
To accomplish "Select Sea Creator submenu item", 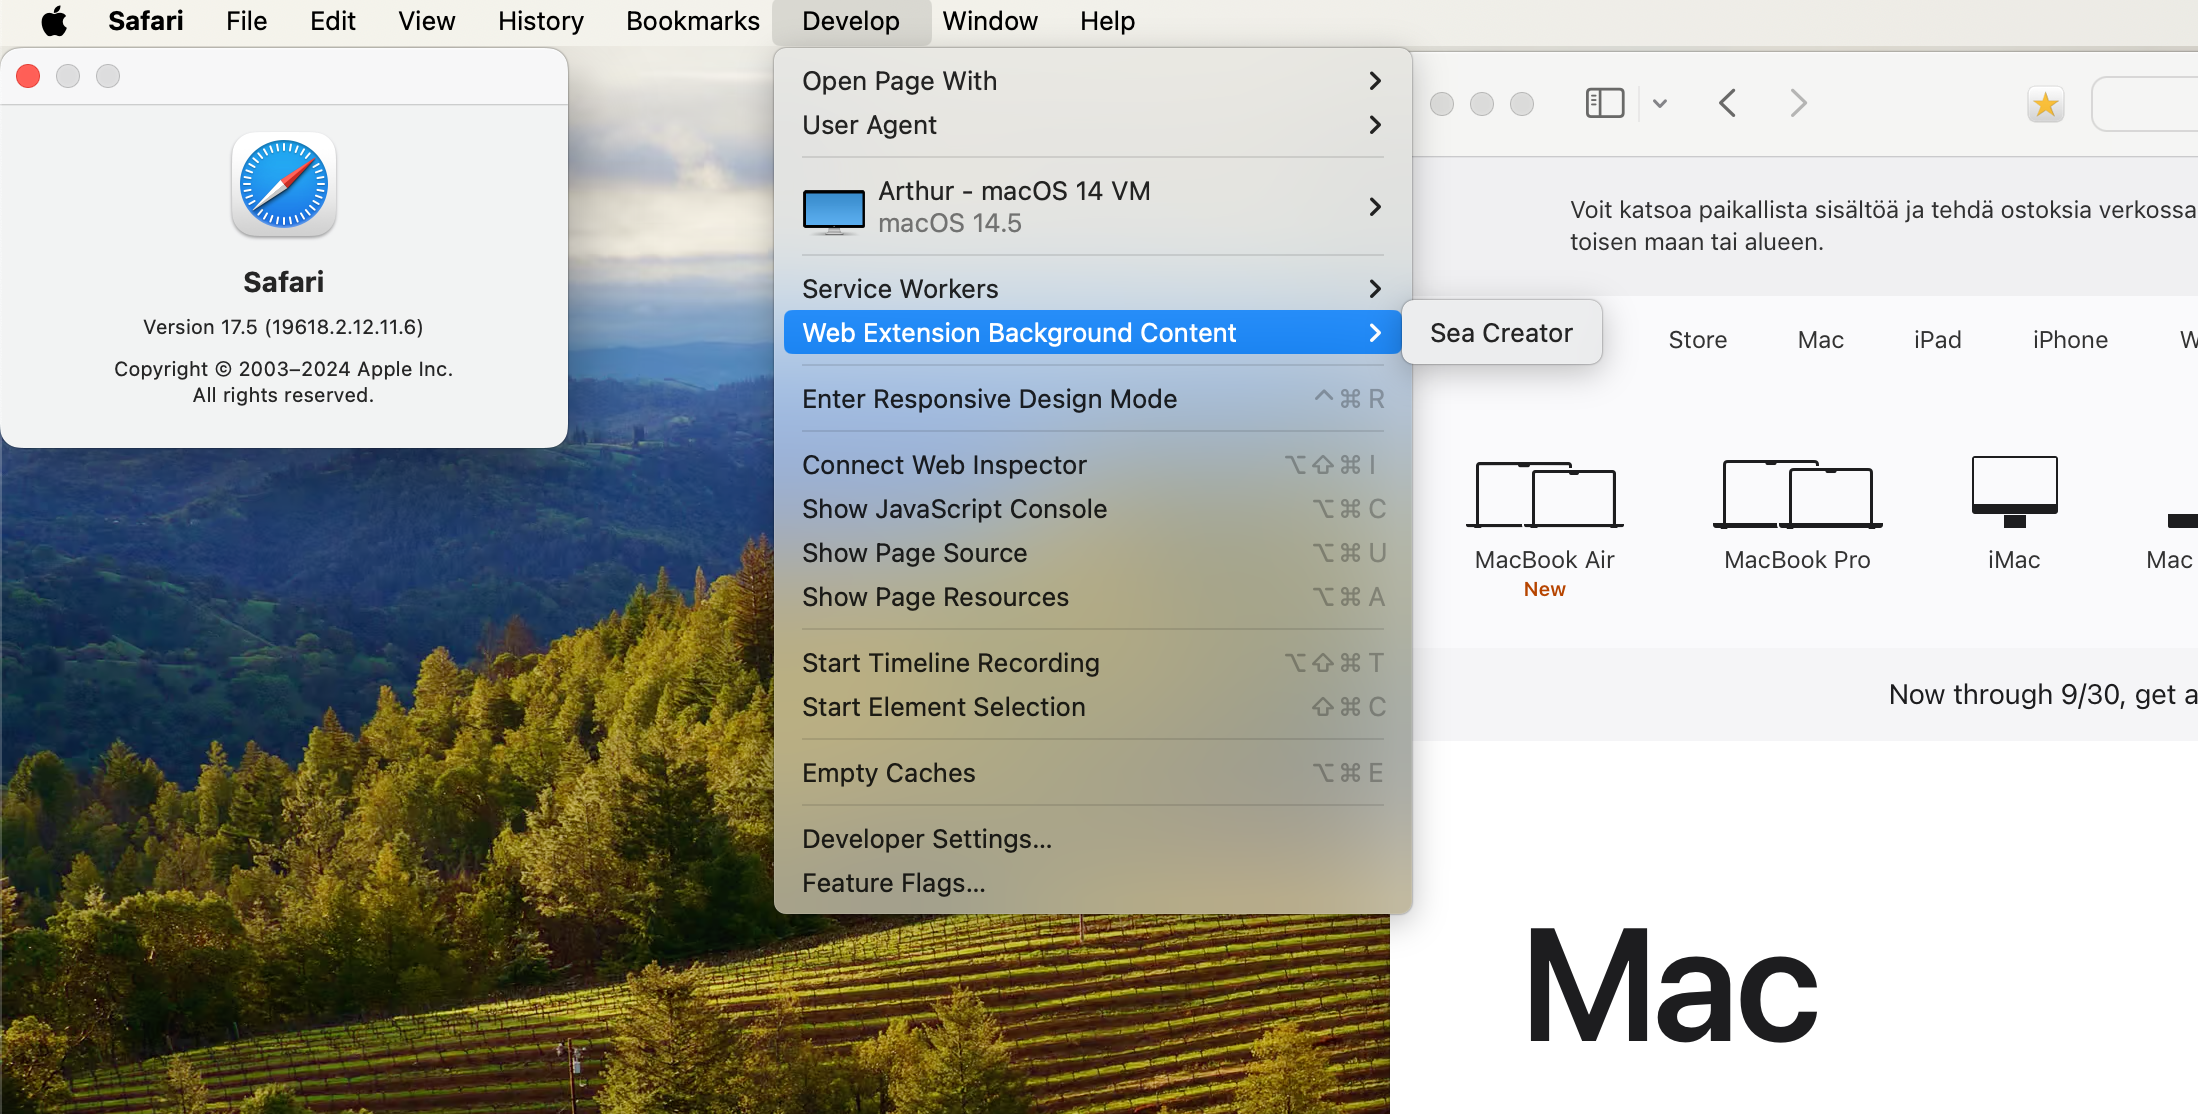I will point(1501,333).
